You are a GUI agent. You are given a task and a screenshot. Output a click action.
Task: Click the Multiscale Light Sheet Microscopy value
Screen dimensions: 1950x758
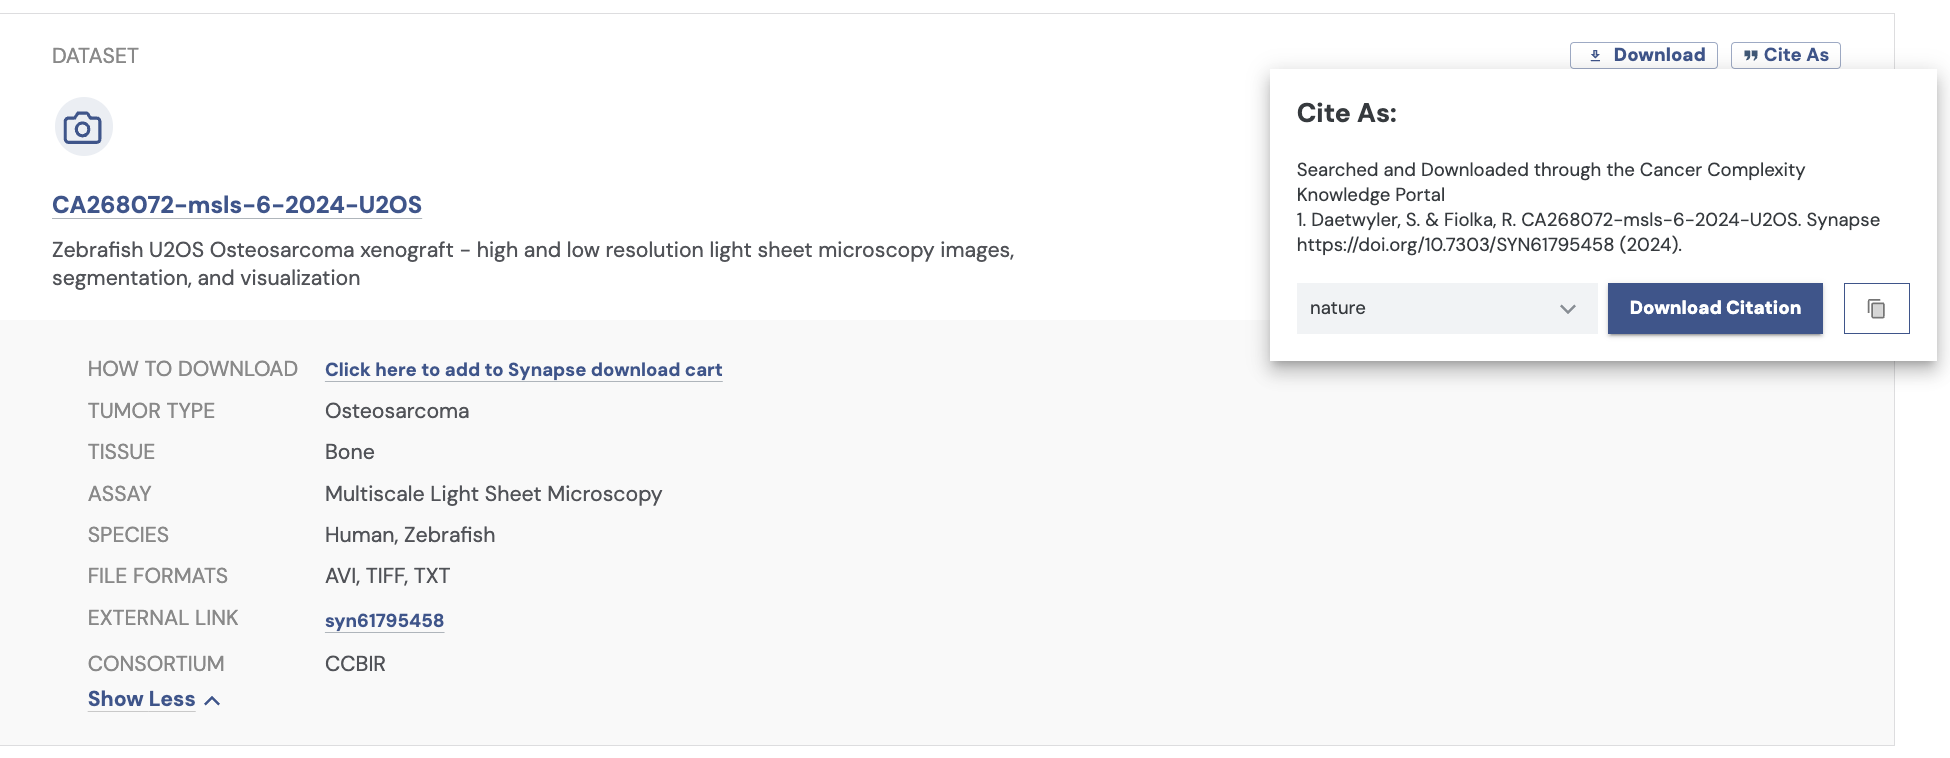coord(493,494)
